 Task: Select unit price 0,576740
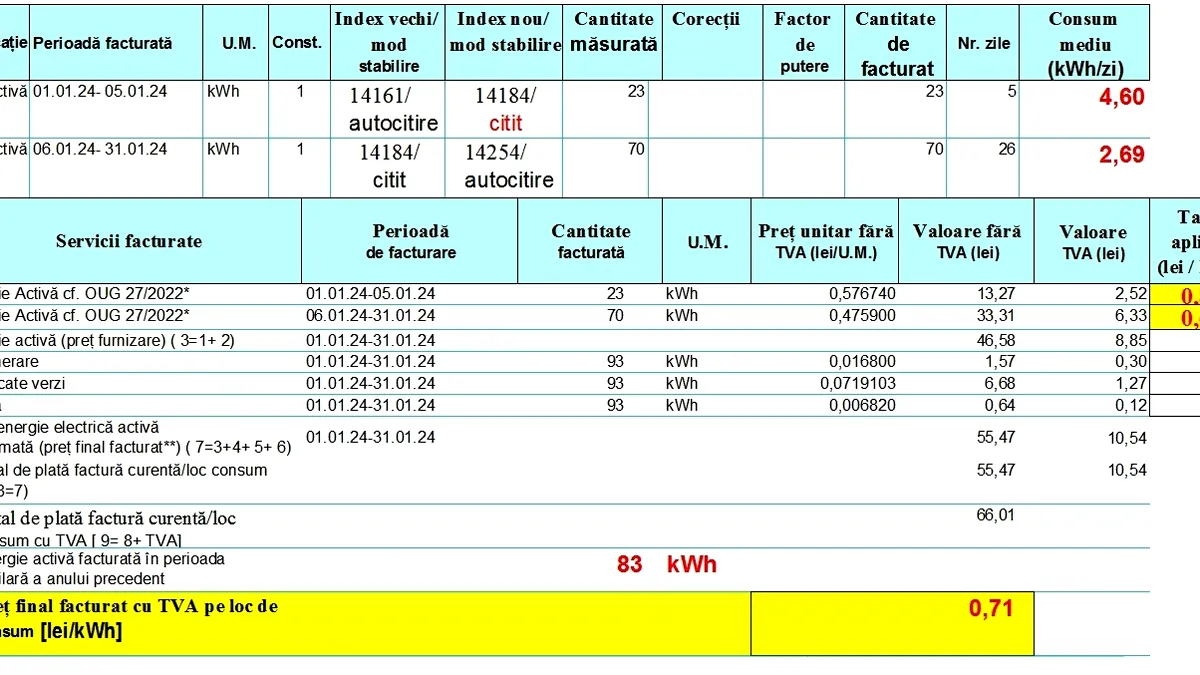tap(863, 293)
